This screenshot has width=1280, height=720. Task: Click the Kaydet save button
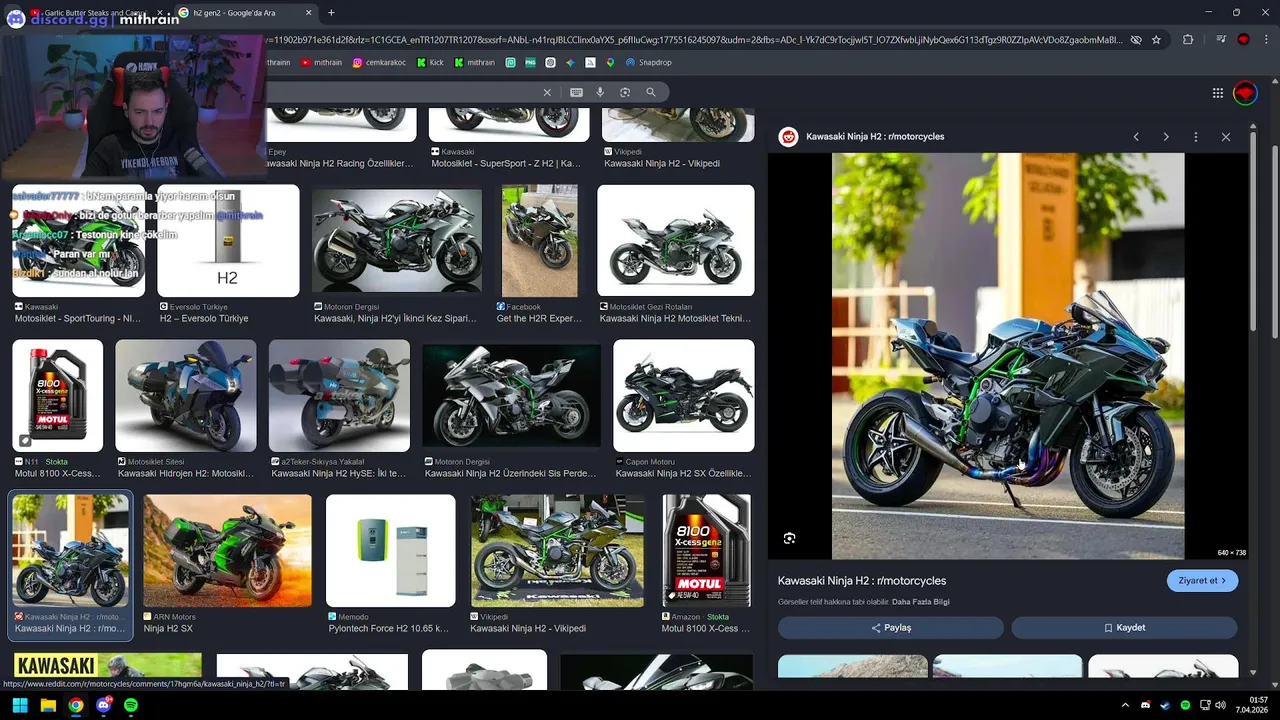pyautogui.click(x=1124, y=627)
